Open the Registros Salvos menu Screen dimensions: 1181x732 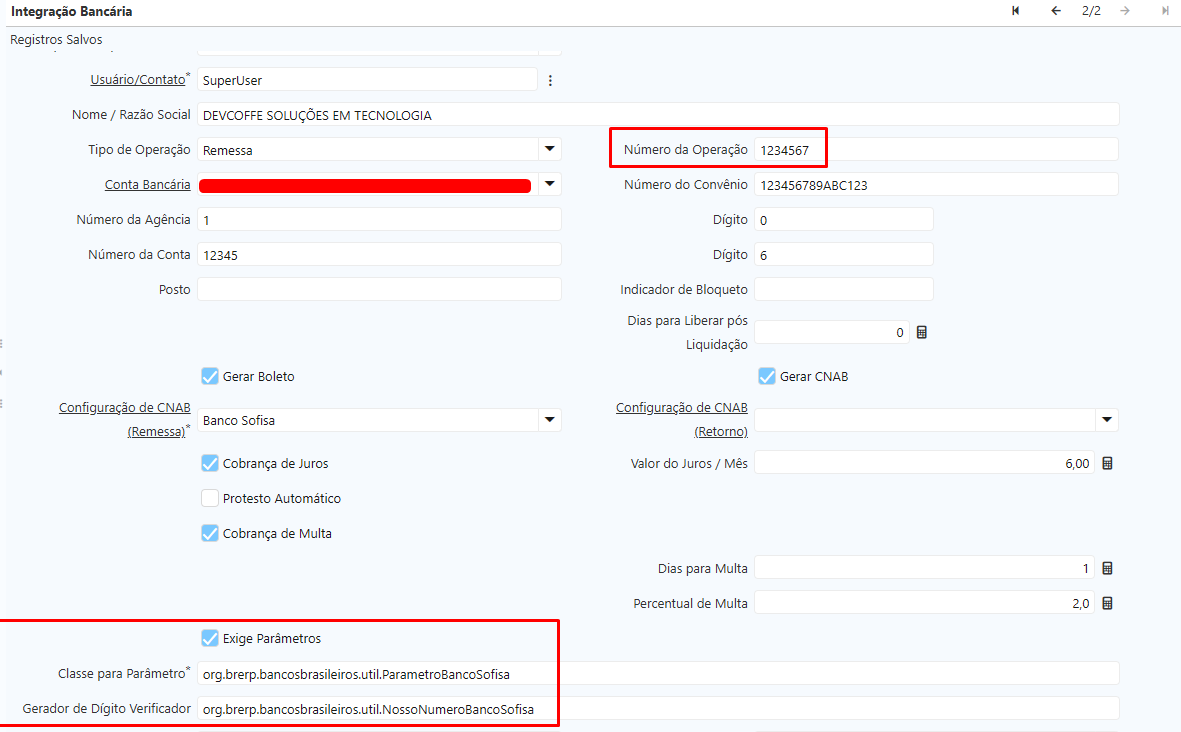pos(56,40)
